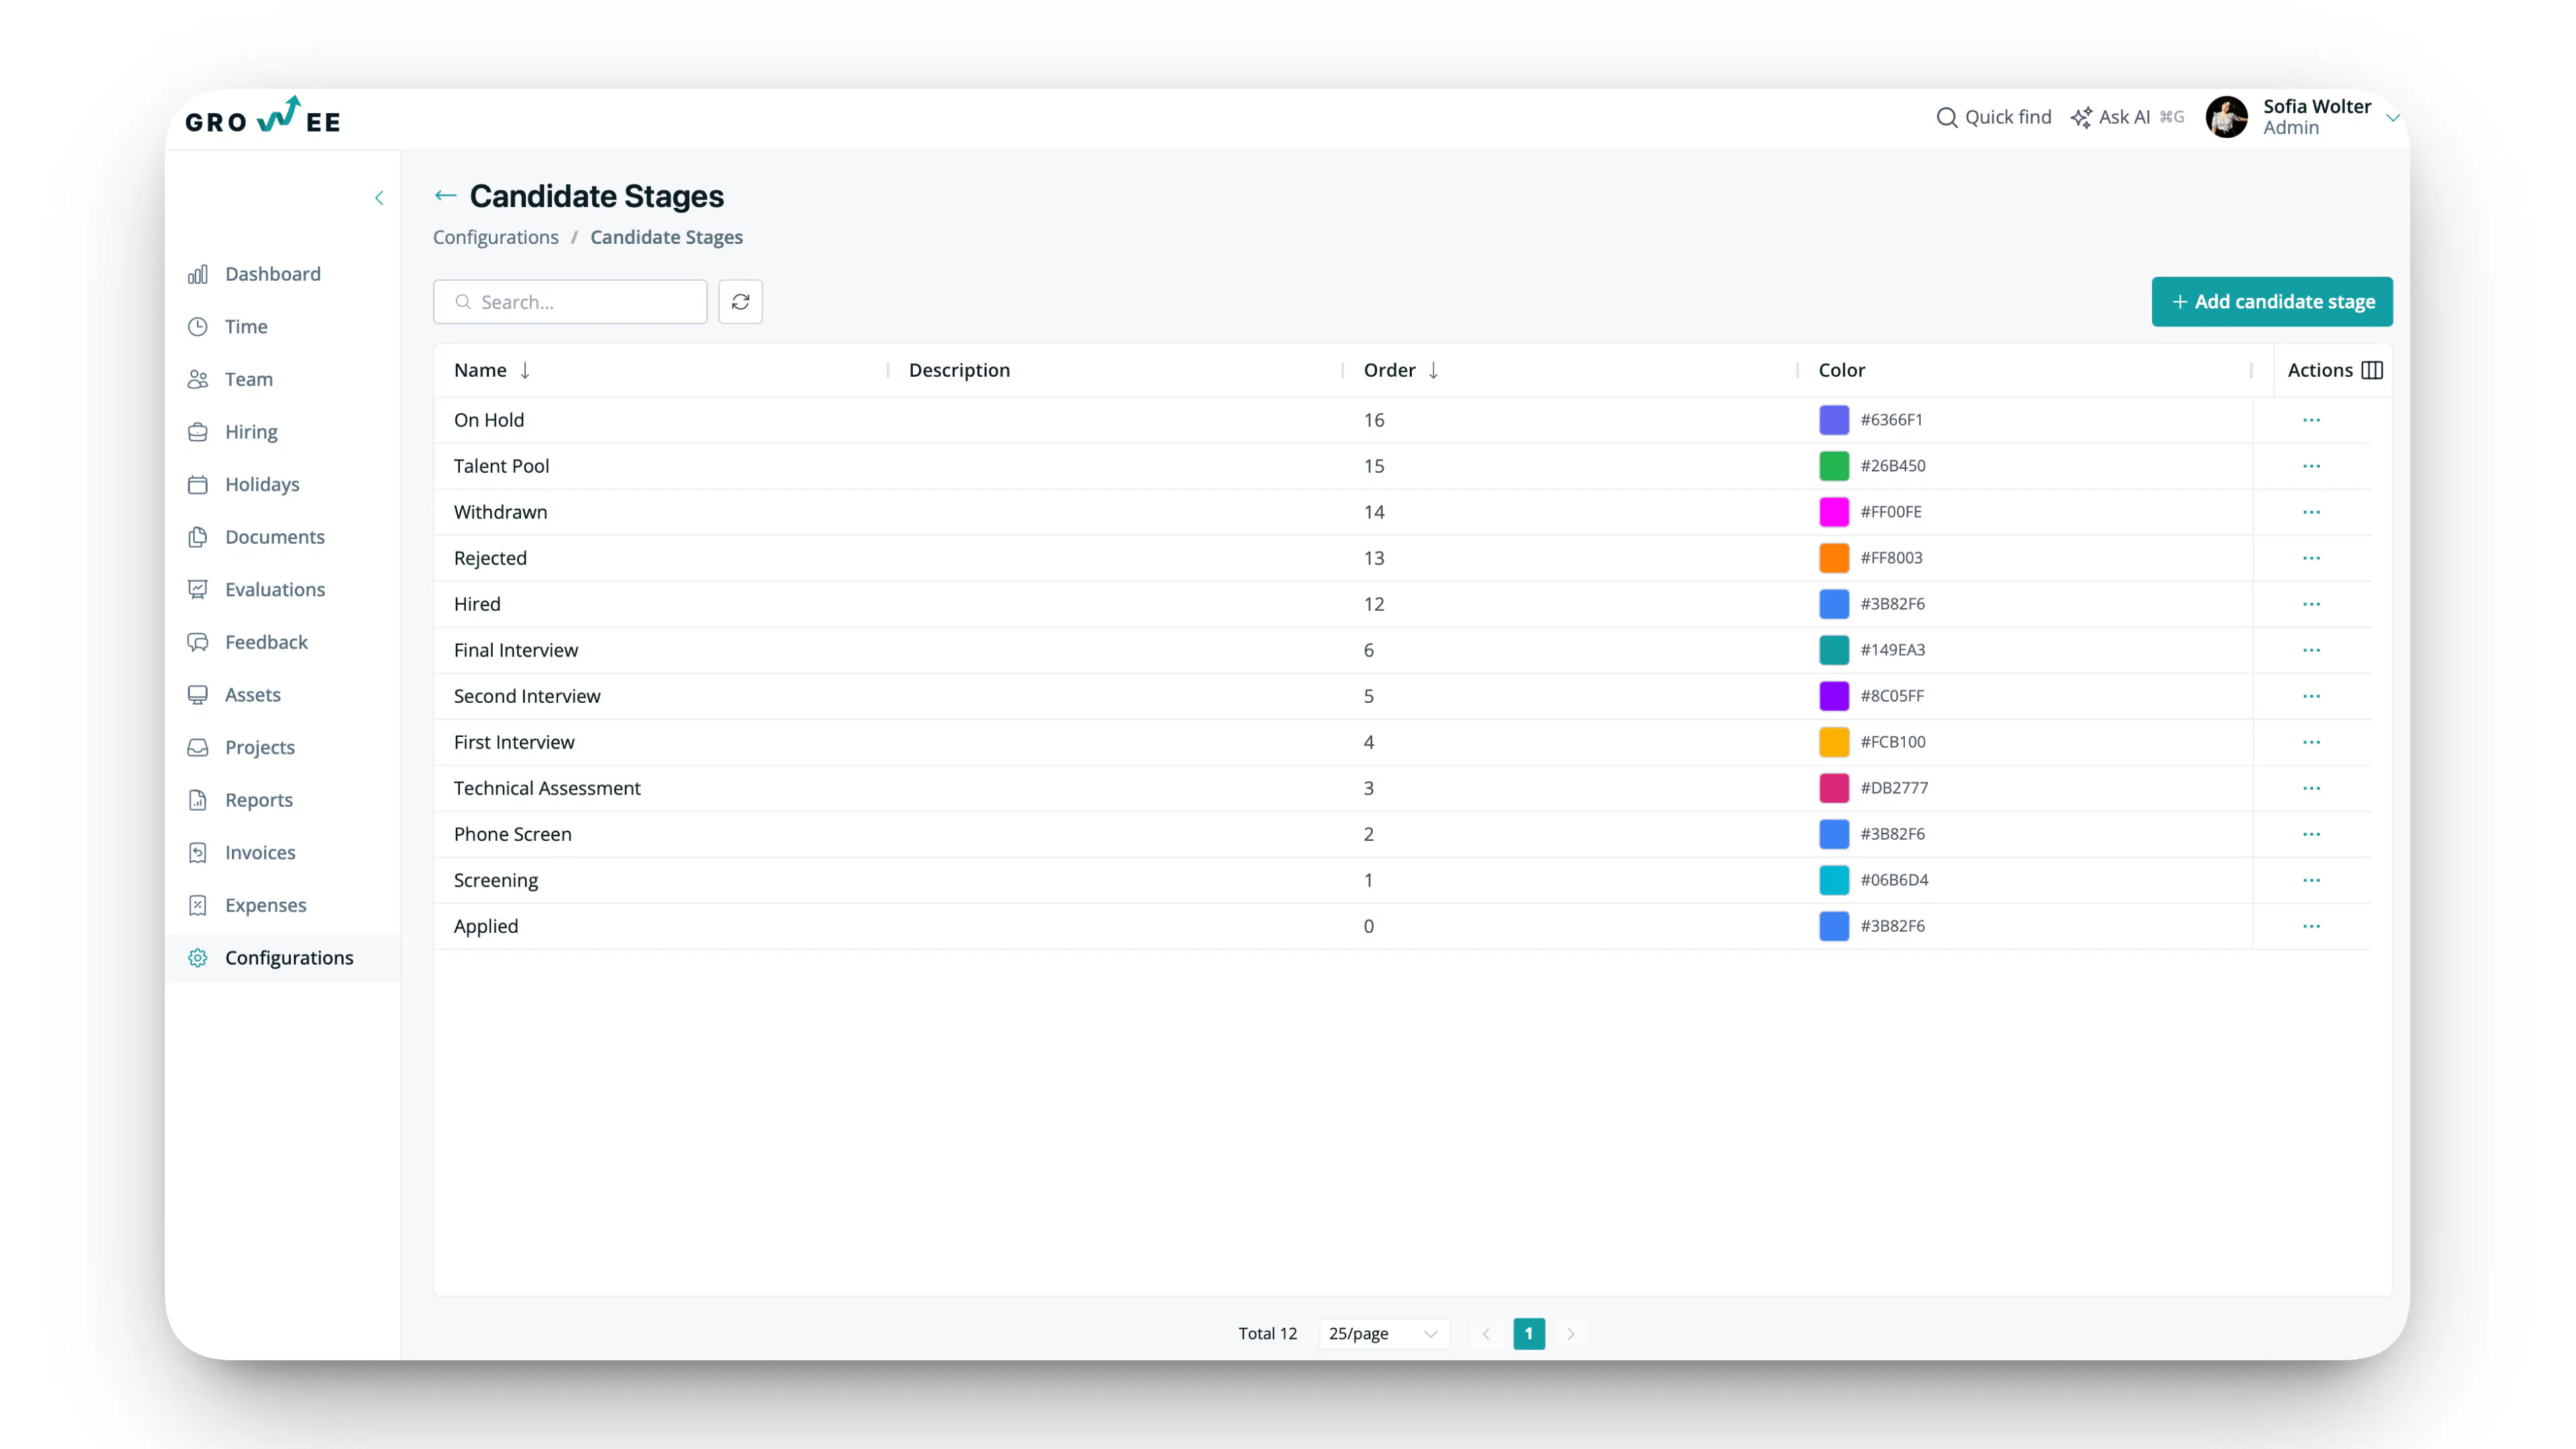Open the Configurations sidebar item
Viewport: 2576px width, 1449px height.
[288, 957]
